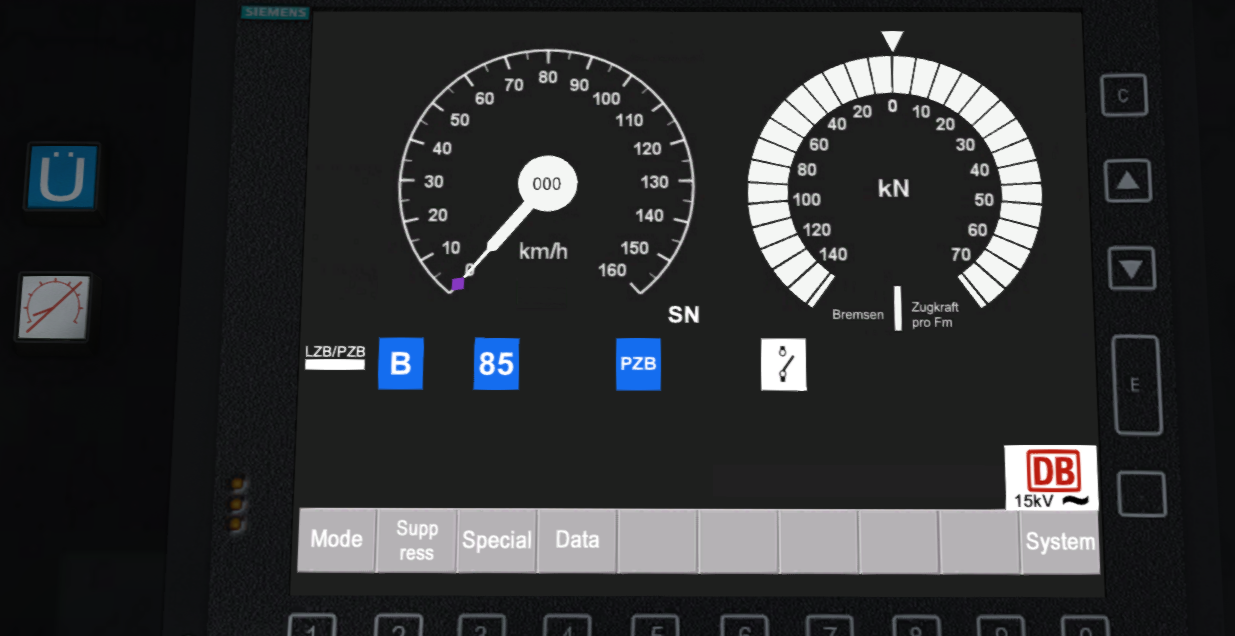Select the blue B indicator

[400, 363]
